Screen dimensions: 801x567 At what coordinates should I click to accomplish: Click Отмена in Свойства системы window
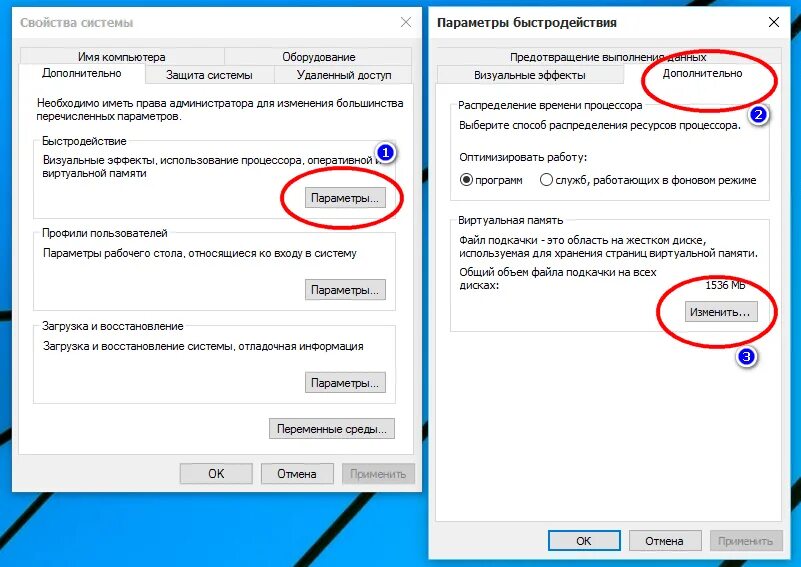click(297, 474)
